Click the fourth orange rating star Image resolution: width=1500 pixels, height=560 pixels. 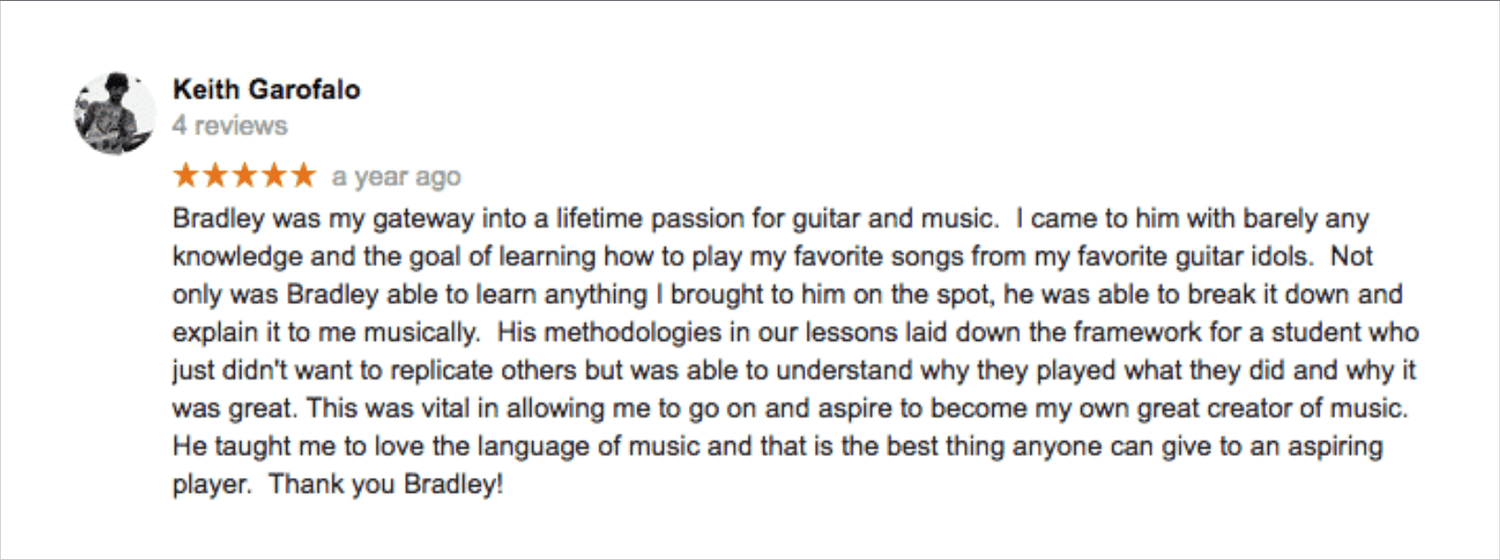[x=273, y=177]
